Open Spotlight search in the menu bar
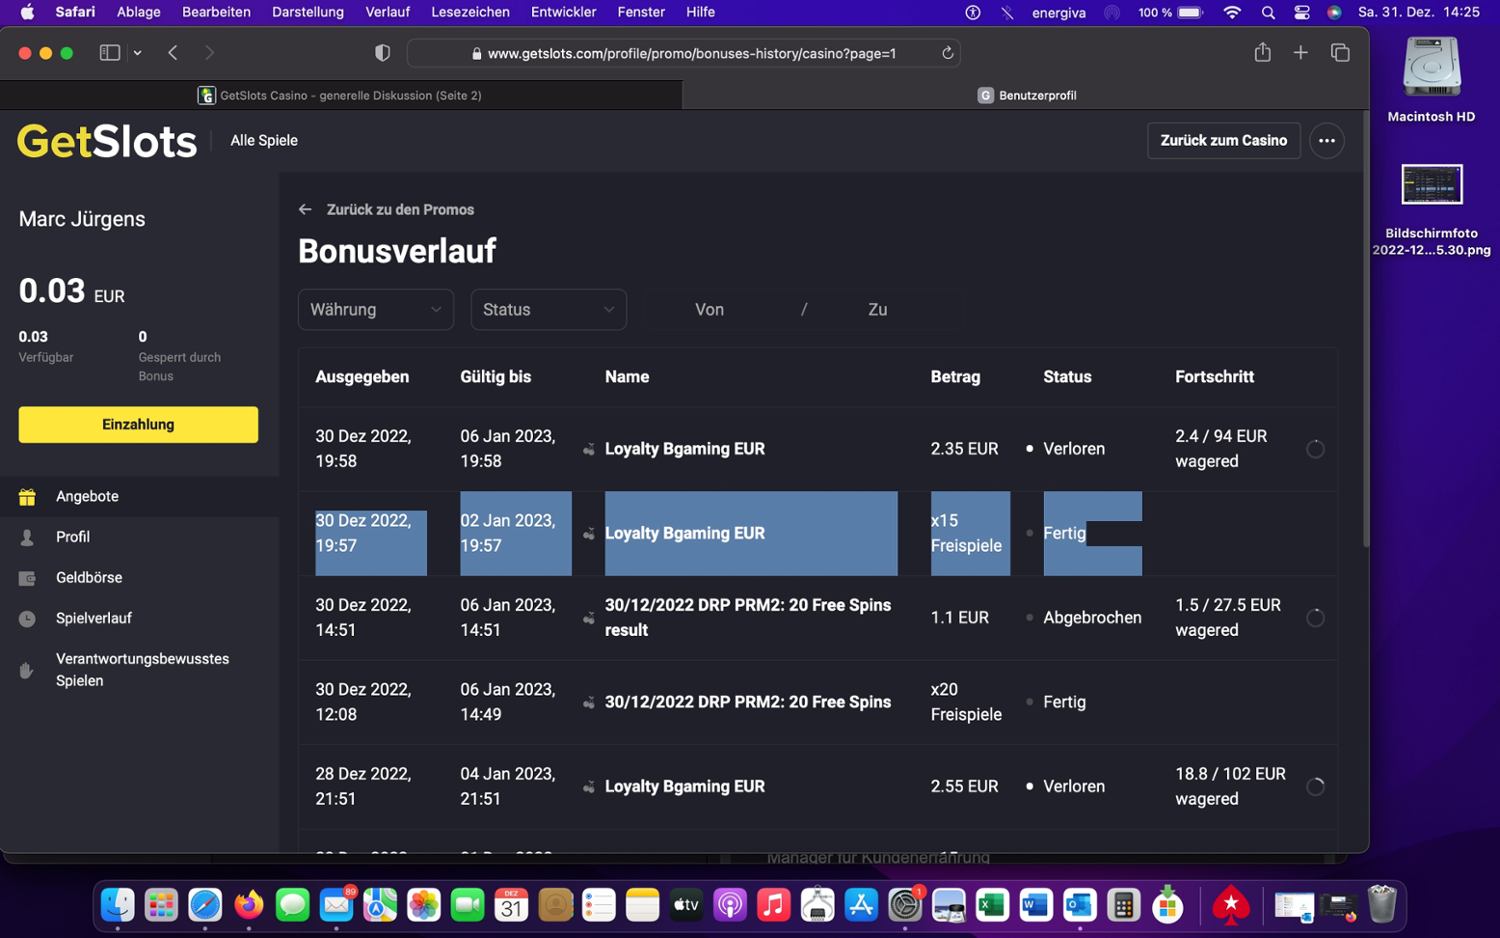Viewport: 1500px width, 938px height. [x=1268, y=12]
